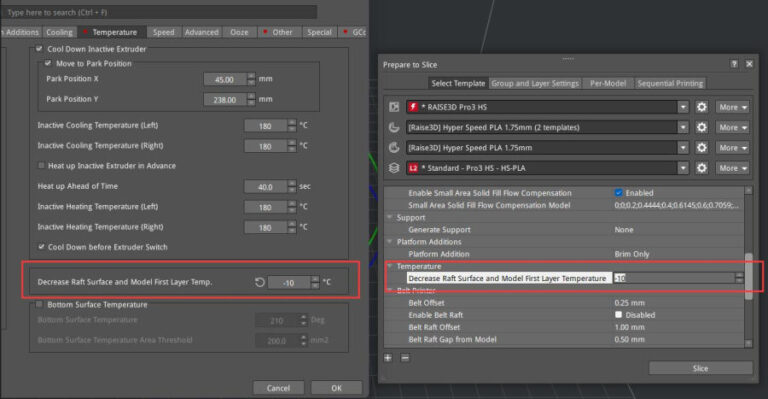
Task: Click the Park Position X value field
Action: 225,79
